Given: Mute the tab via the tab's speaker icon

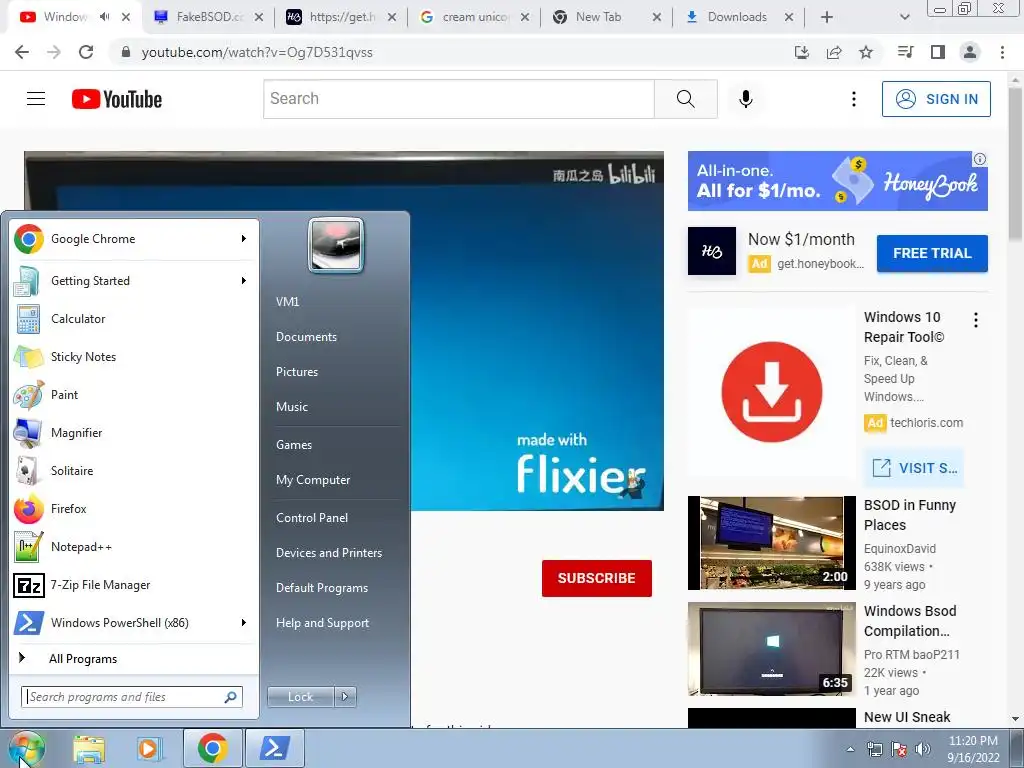Looking at the screenshot, I should coord(104,17).
